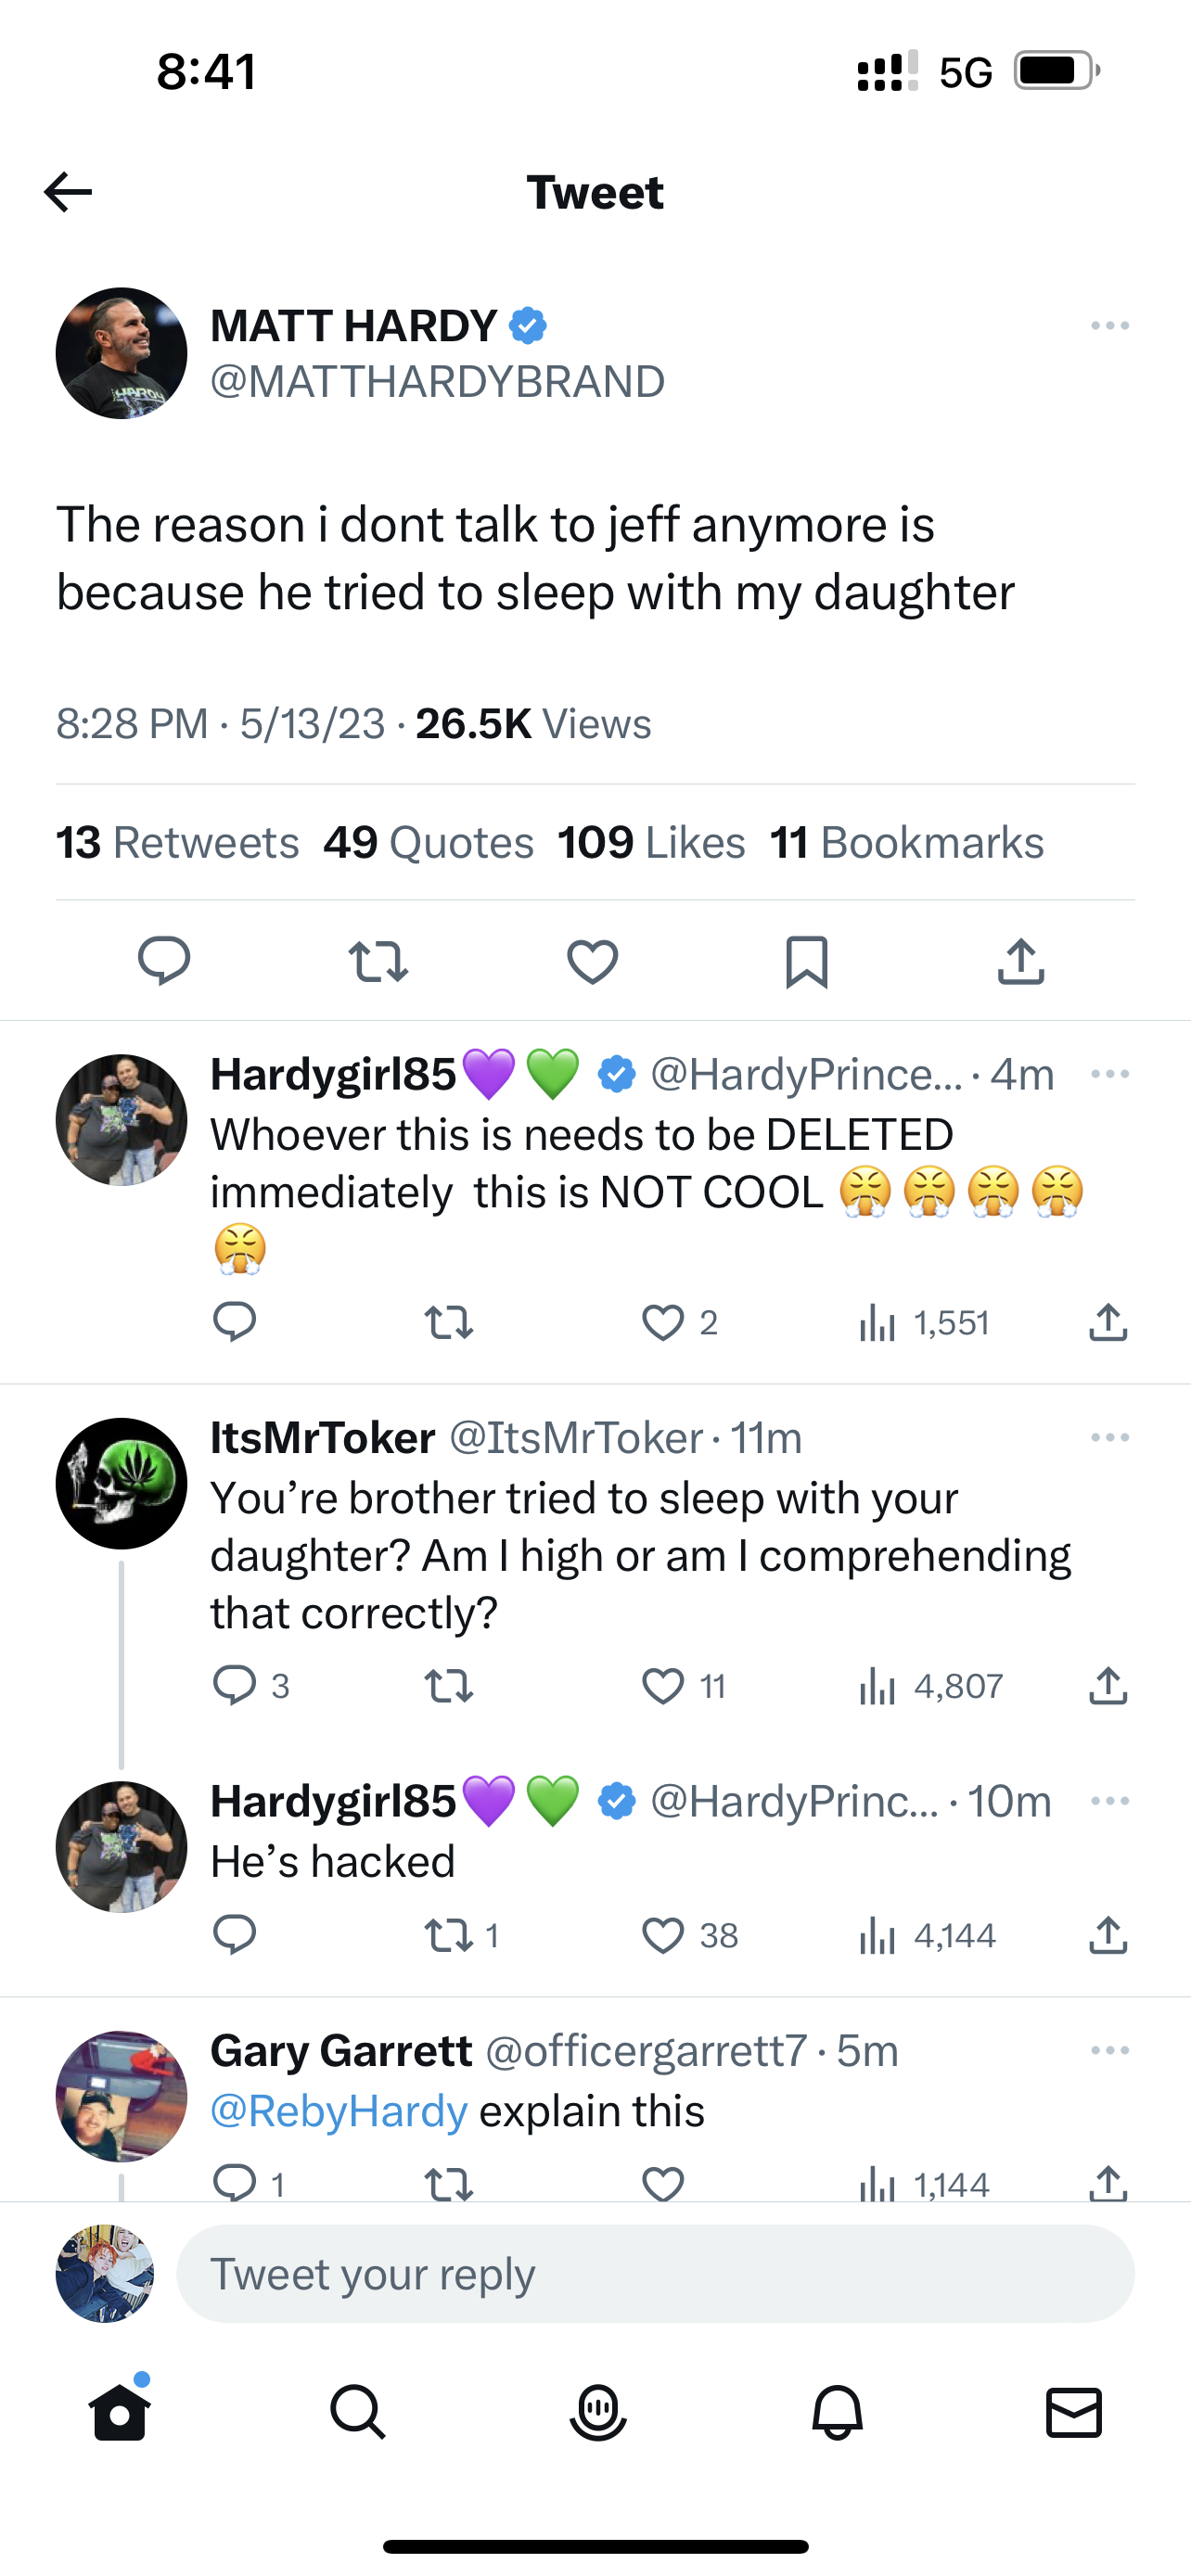Retweet the ItsMrToker reply
Image resolution: width=1191 pixels, height=2576 pixels.
pyautogui.click(x=448, y=1687)
